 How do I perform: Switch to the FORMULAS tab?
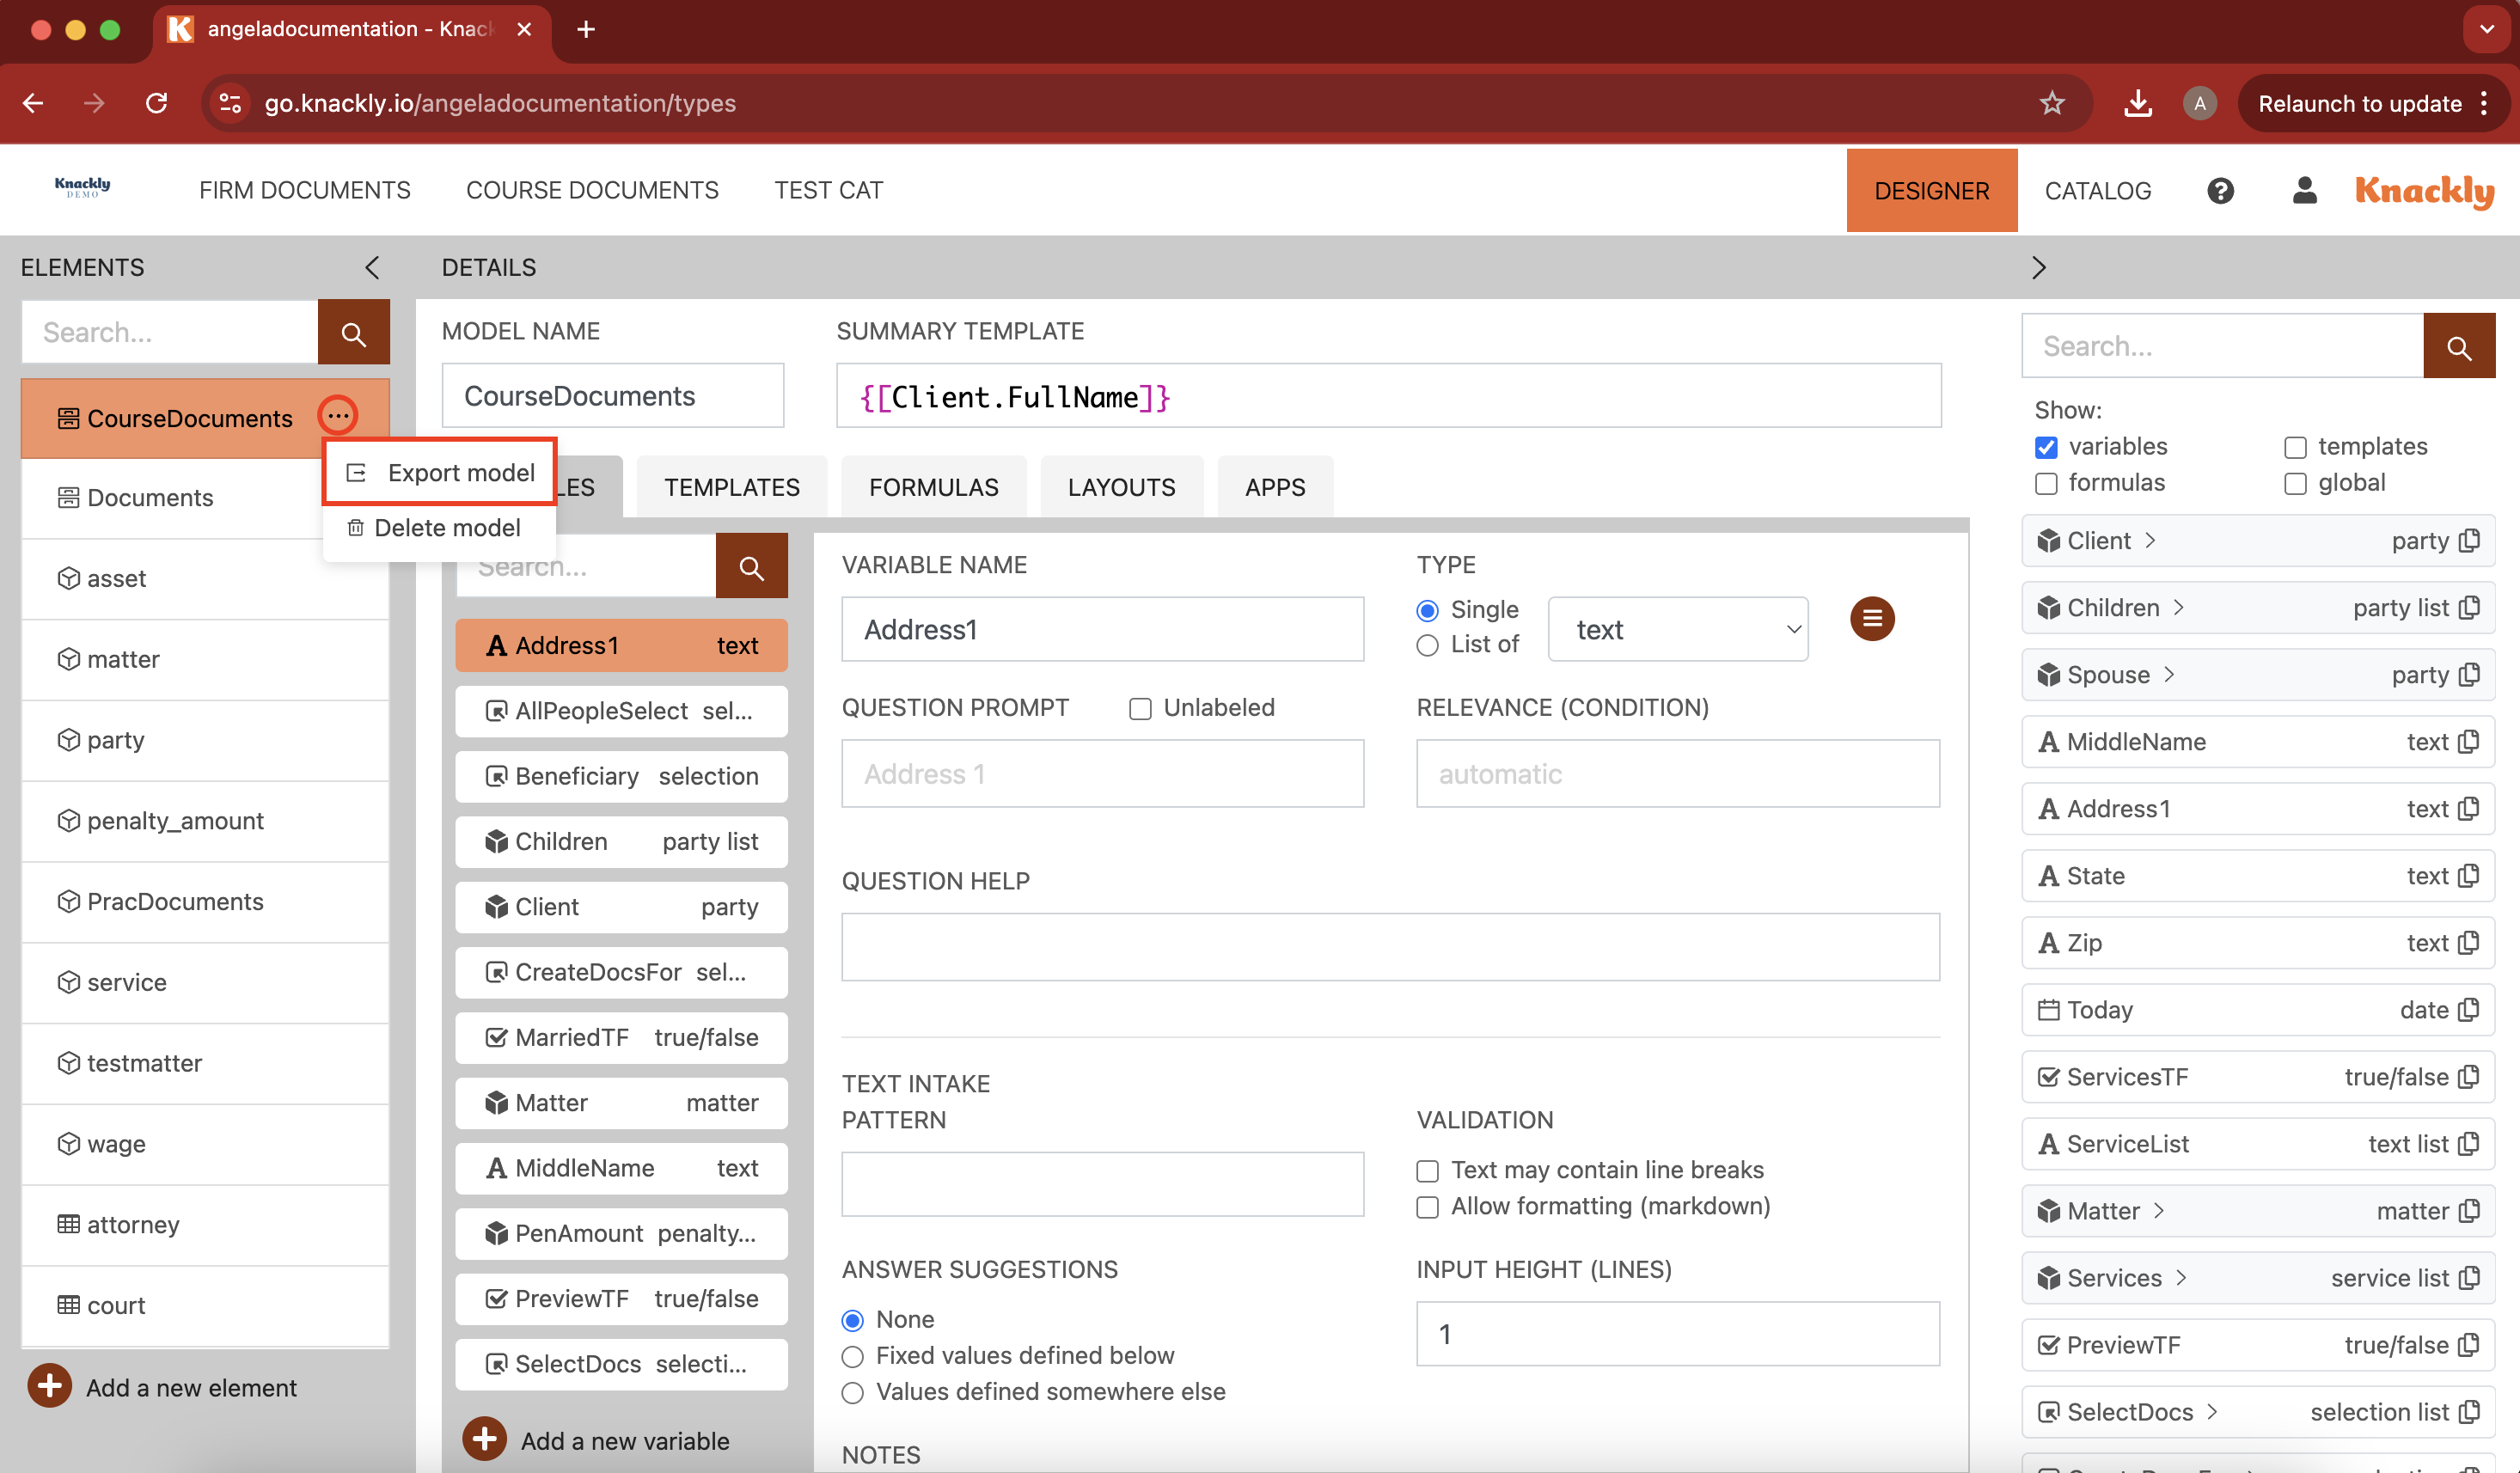click(x=932, y=487)
